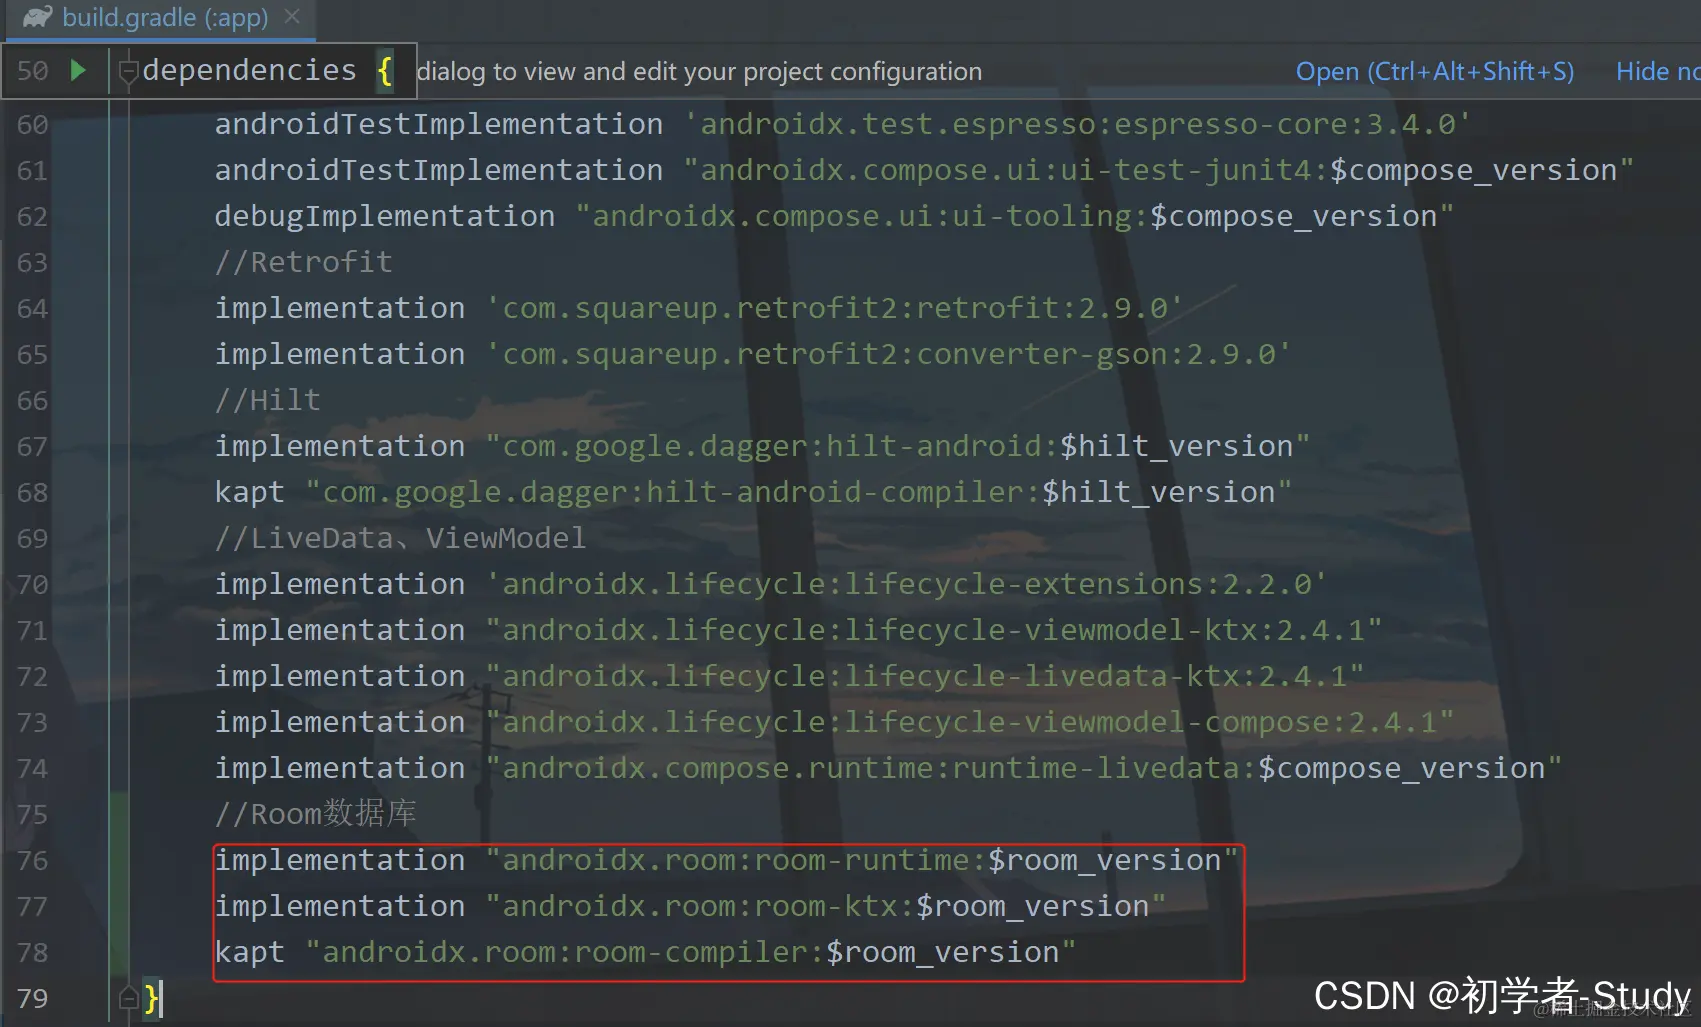This screenshot has height=1027, width=1701.
Task: Open the project structure dialog via Open (Ctrl+Alt+Shift+S)
Action: point(1435,71)
